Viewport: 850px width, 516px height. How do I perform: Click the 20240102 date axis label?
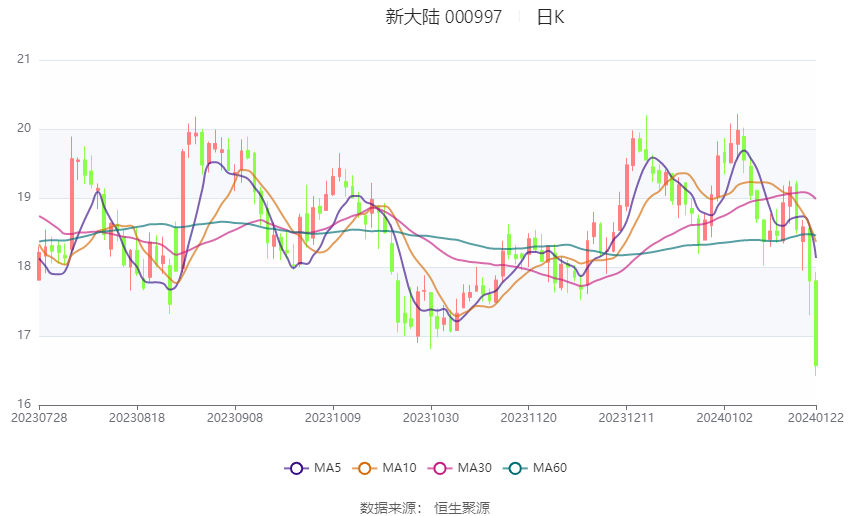(x=725, y=418)
